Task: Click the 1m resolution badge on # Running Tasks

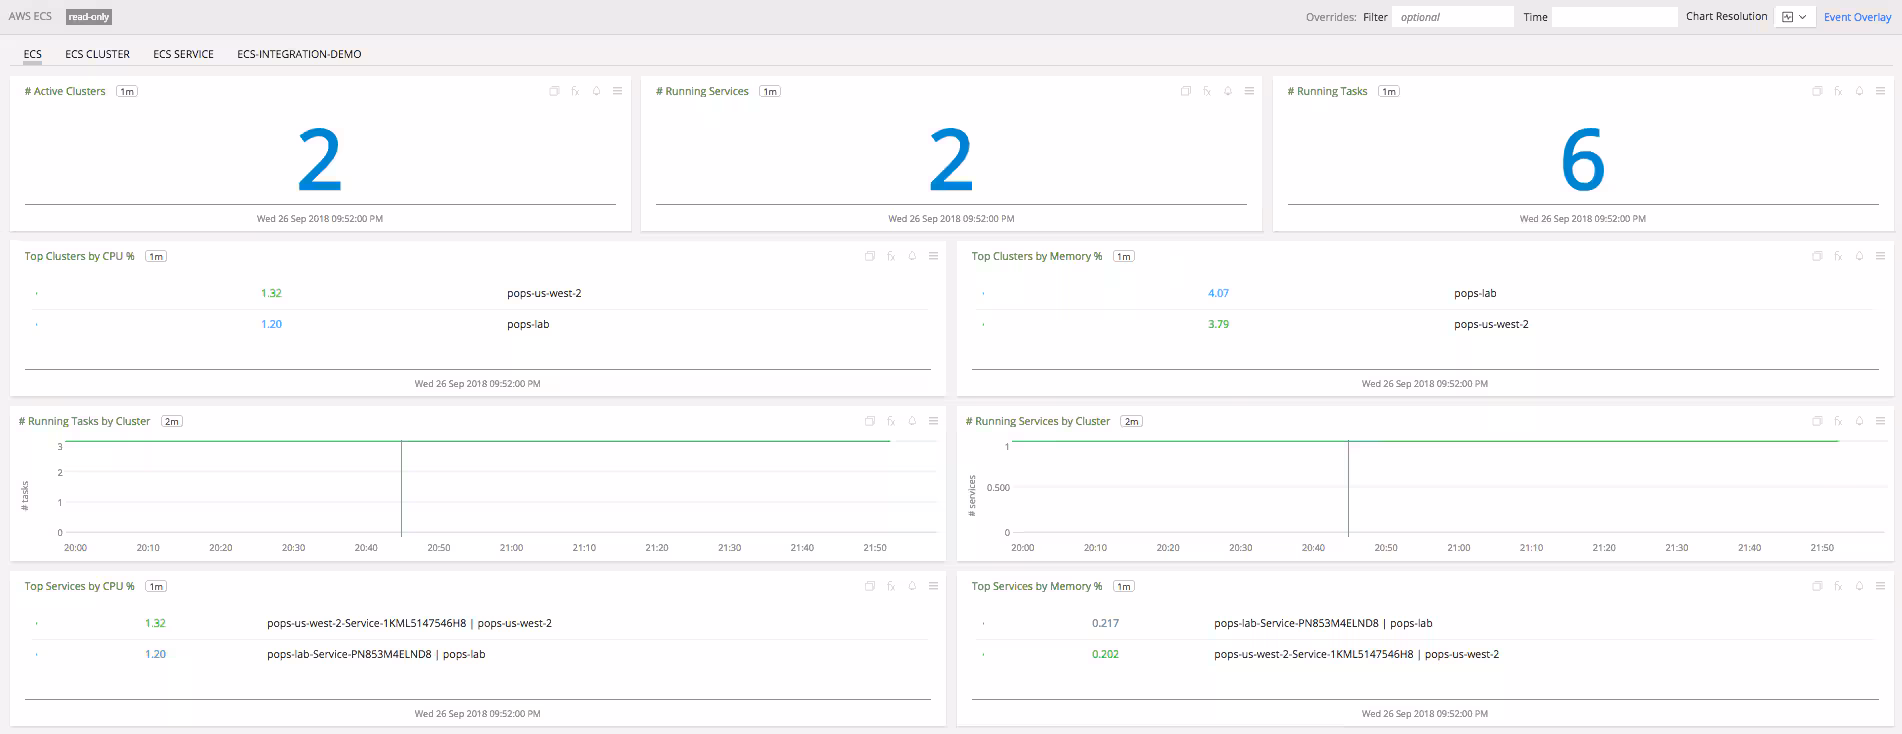Action: coord(1388,91)
